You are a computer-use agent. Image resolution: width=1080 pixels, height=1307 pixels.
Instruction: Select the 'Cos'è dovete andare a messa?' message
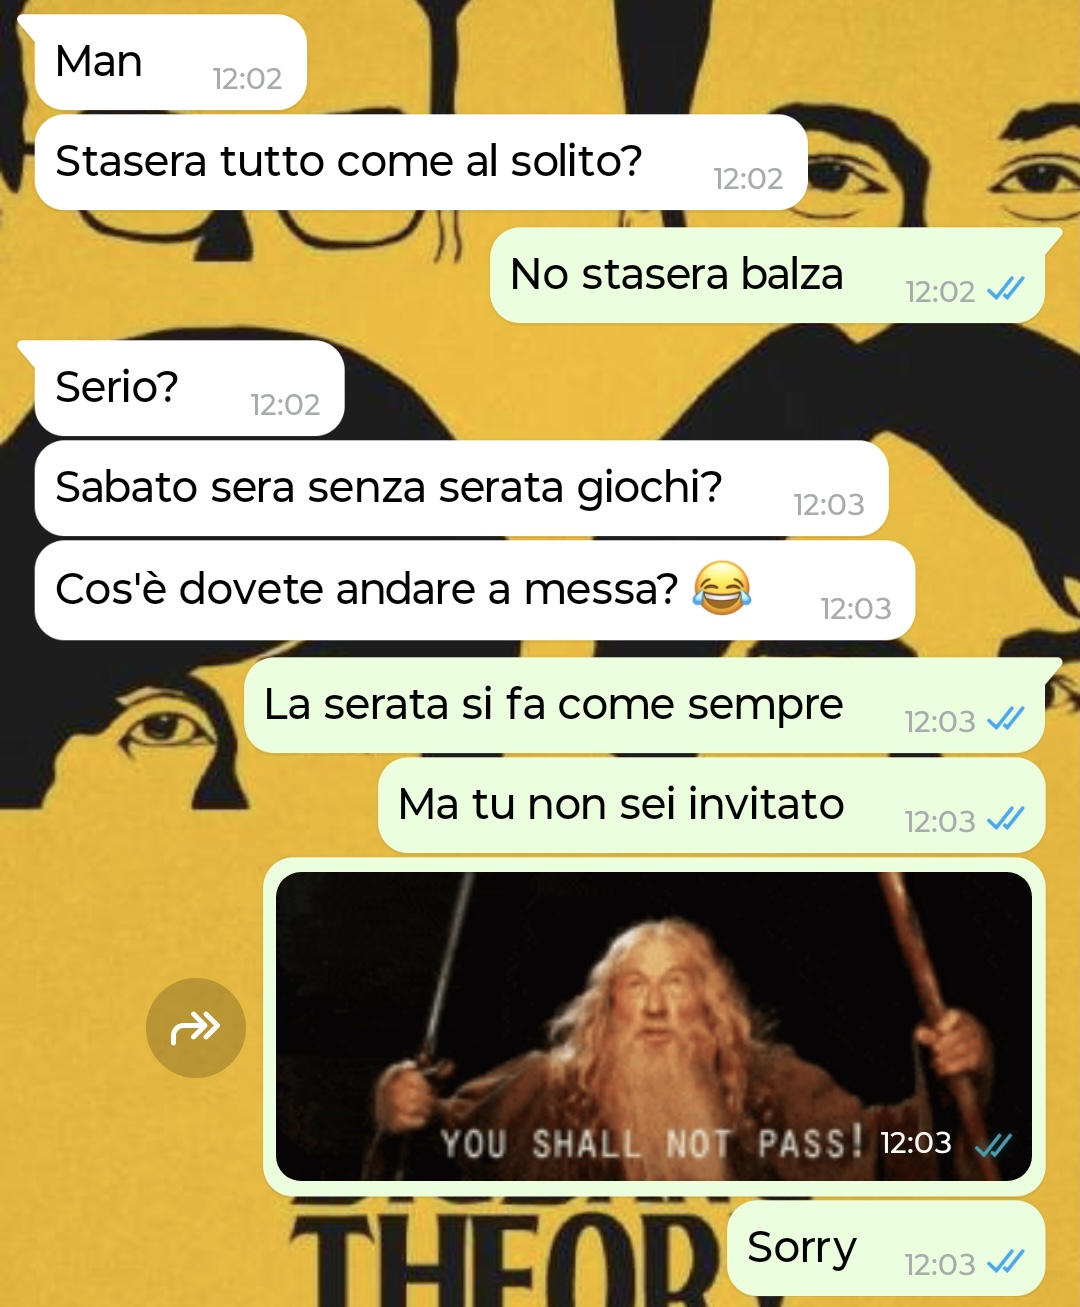pyautogui.click(x=475, y=590)
